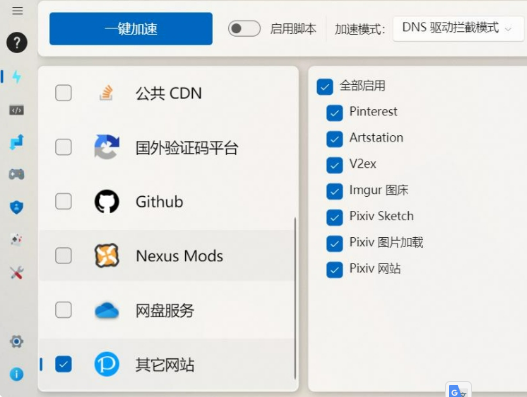This screenshot has height=397, width=527.
Task: Check the Github checkbox
Action: [x=63, y=201]
